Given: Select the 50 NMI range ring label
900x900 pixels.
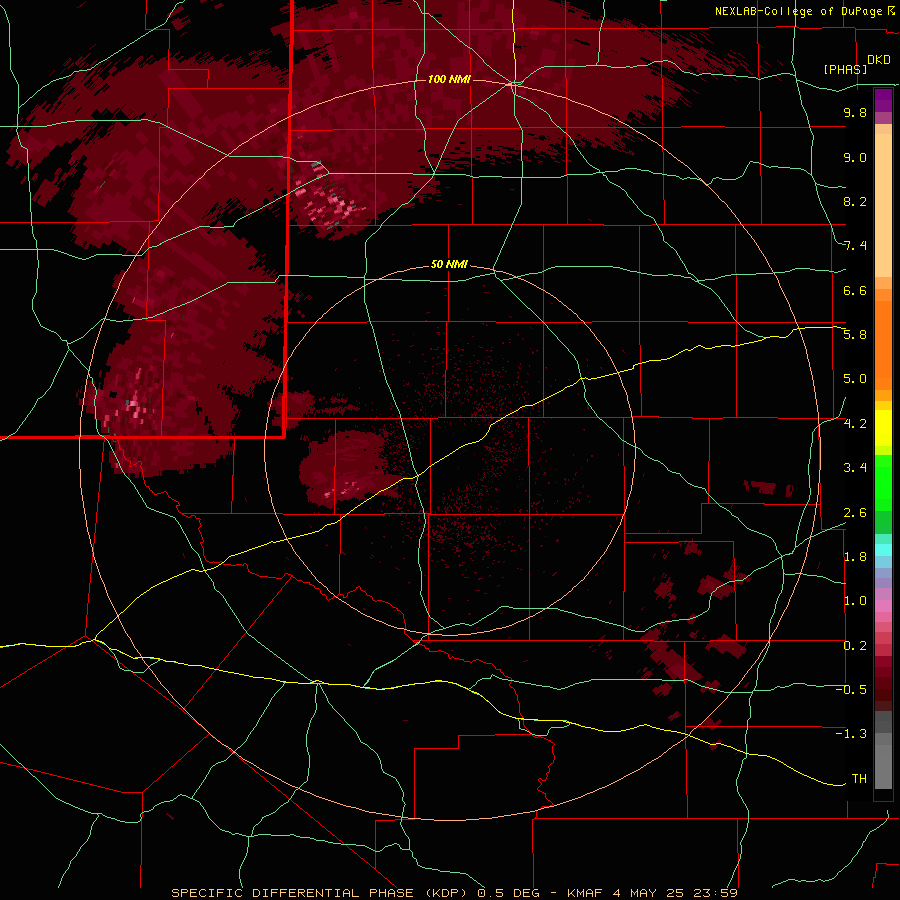Looking at the screenshot, I should pos(449,265).
